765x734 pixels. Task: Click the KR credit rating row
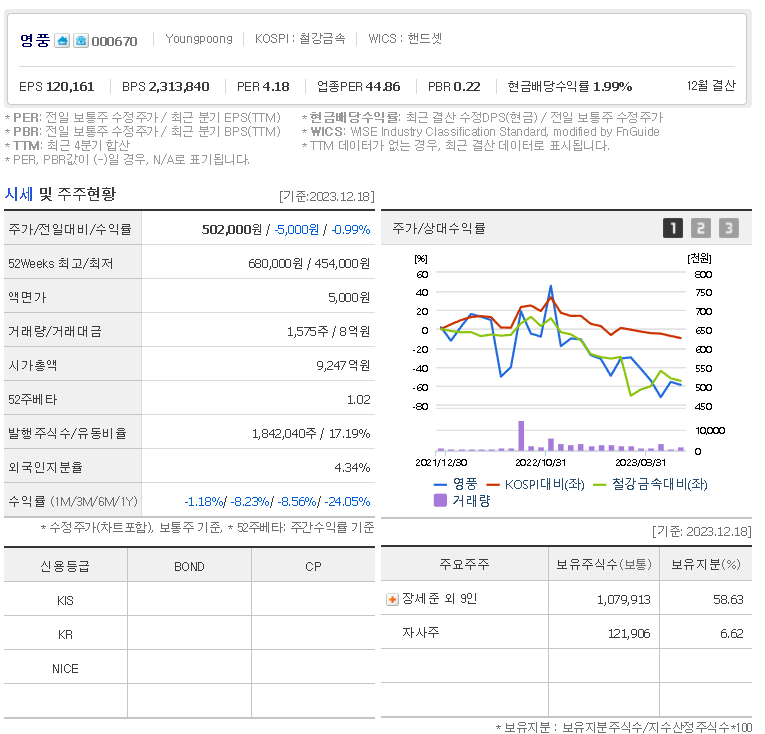(189, 634)
